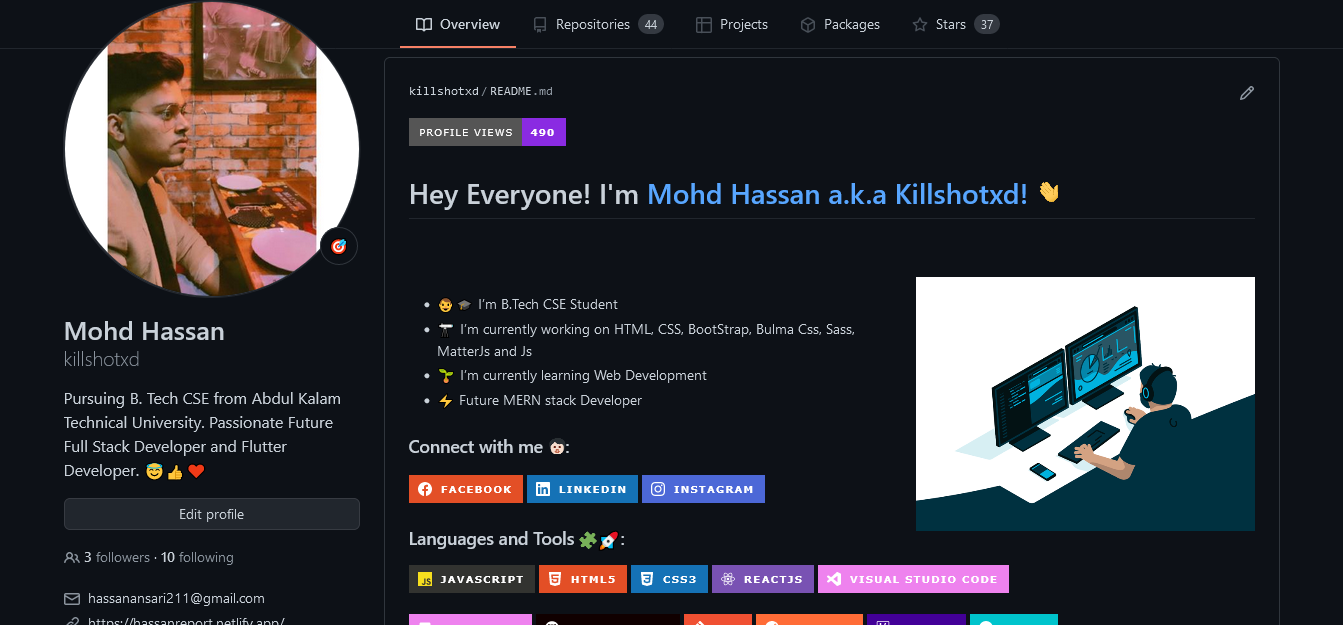Click the killshotxd repository link in README path
Screen dimensions: 1343x625
[x=443, y=91]
